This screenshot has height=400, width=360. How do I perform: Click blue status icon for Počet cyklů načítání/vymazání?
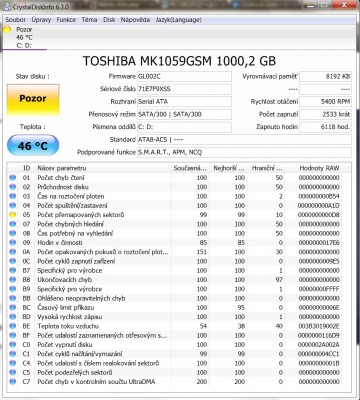click(13, 354)
